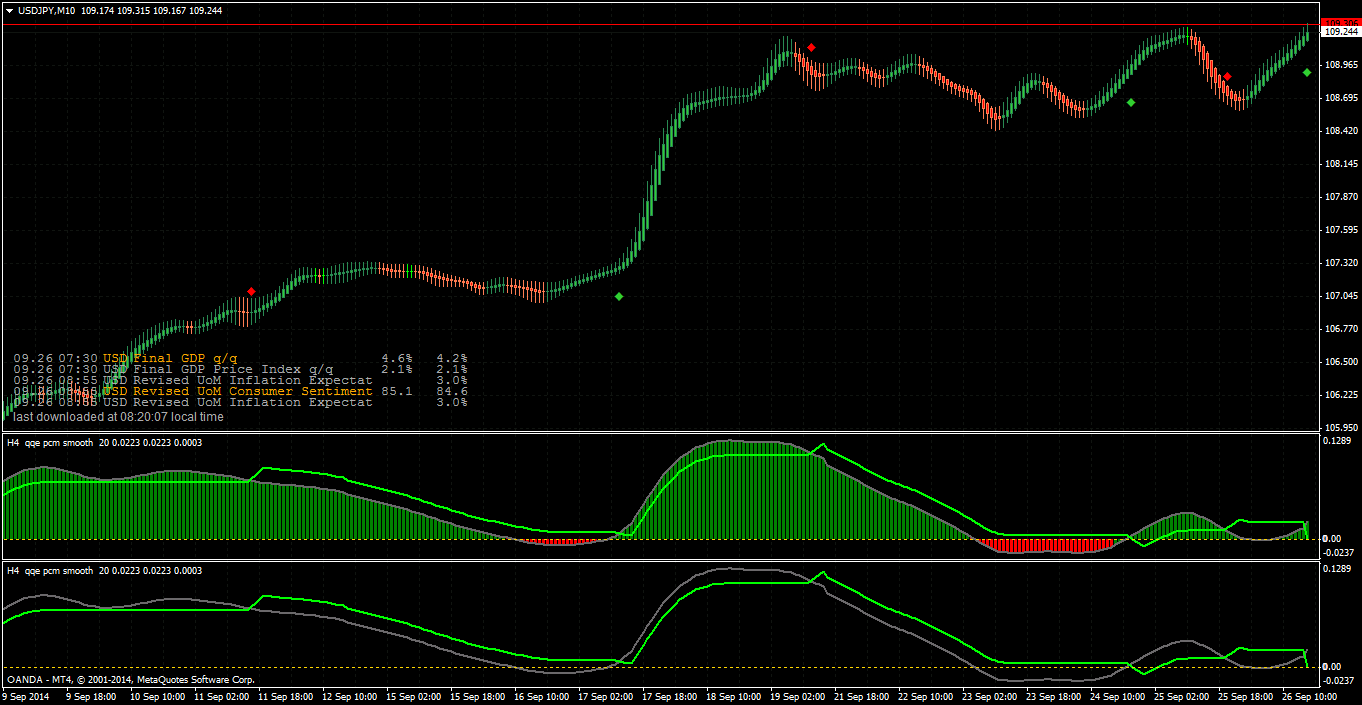Click price scale value 107.045
1362x705 pixels.
1340,295
